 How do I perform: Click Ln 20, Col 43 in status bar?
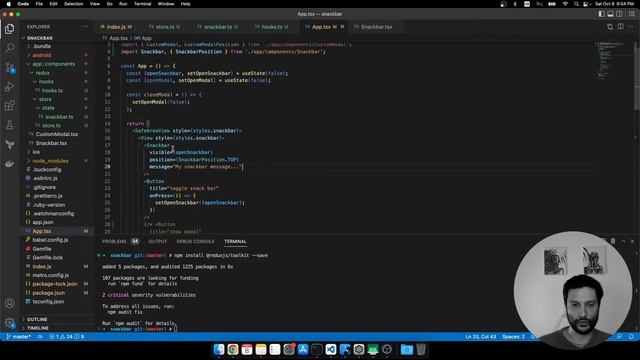480,337
